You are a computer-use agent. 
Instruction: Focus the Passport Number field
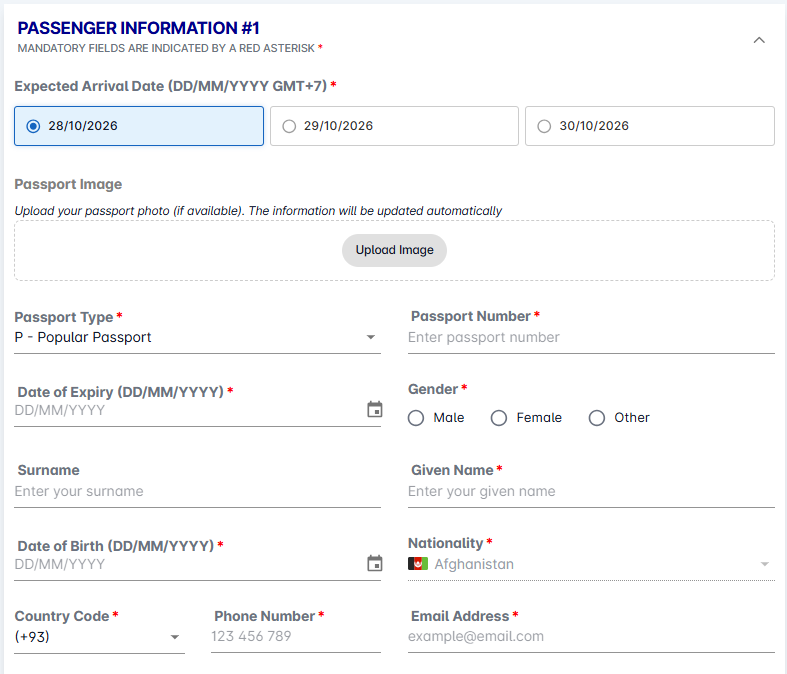tap(591, 337)
